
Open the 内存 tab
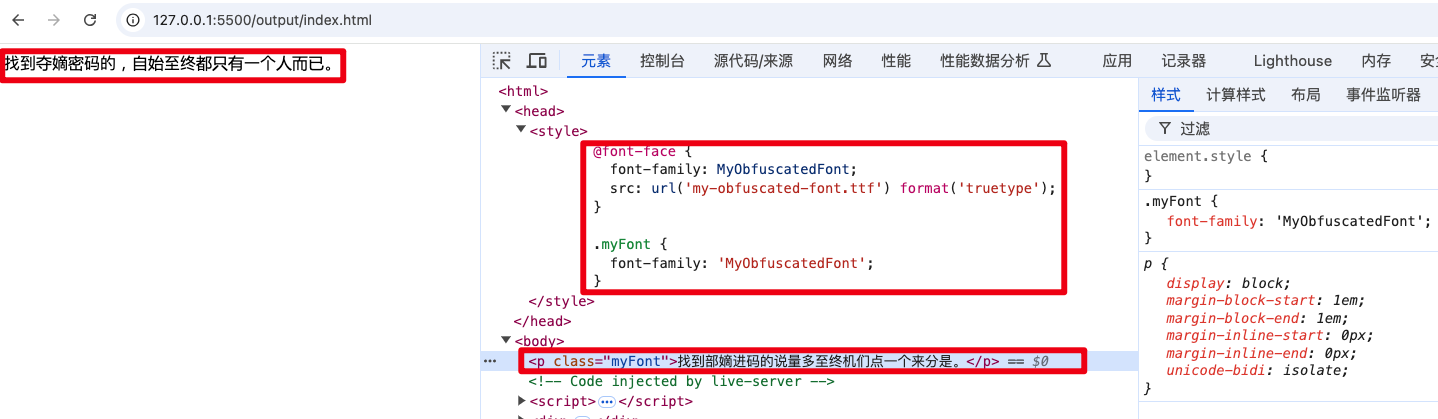click(1376, 61)
